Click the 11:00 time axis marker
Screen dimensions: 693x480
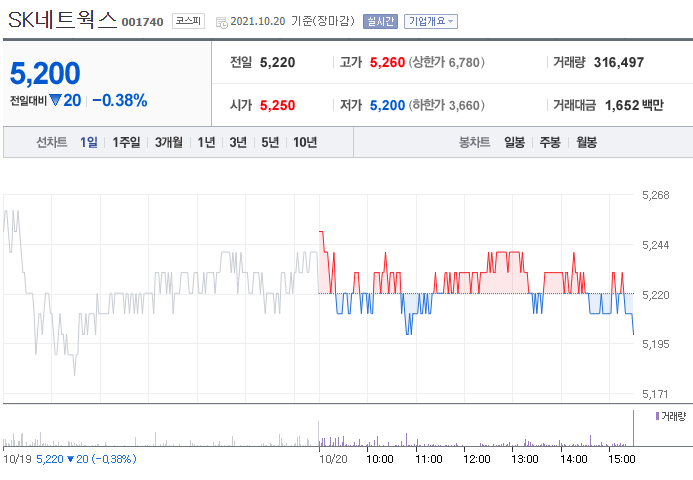pyautogui.click(x=429, y=459)
